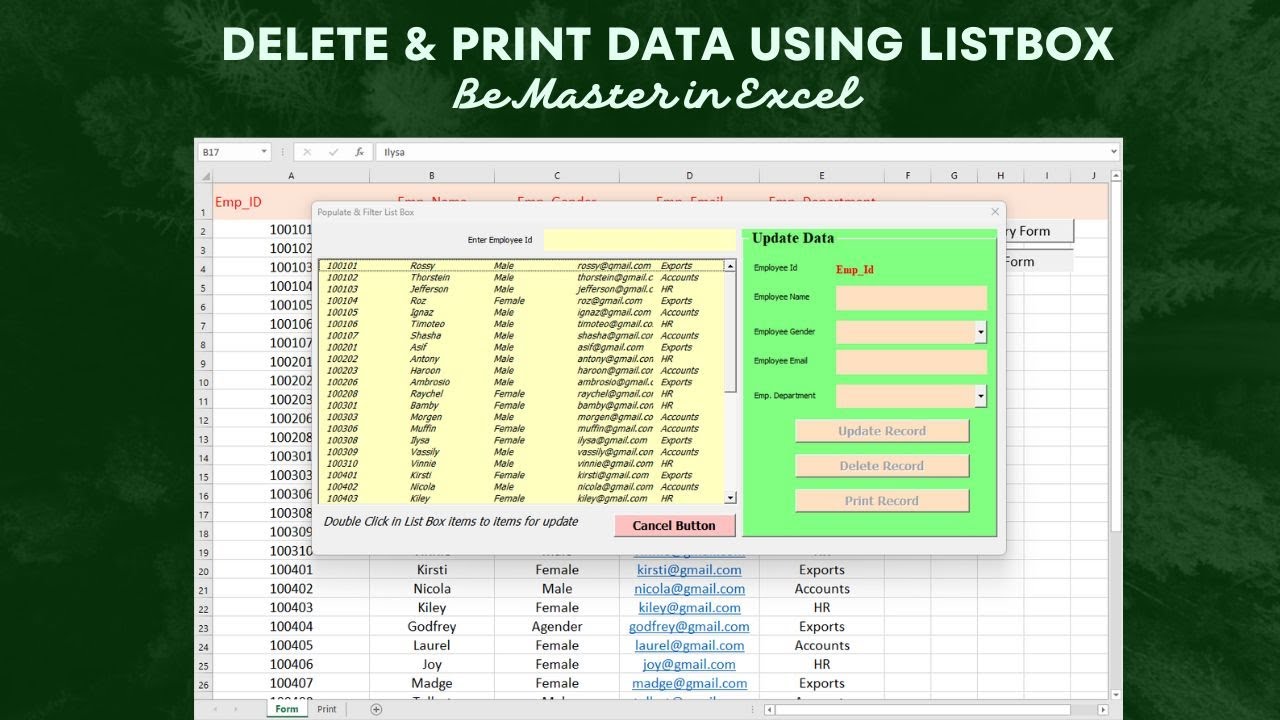Screen dimensions: 1280x720
Task: Open the Emp. Department combo box
Action: [980, 396]
